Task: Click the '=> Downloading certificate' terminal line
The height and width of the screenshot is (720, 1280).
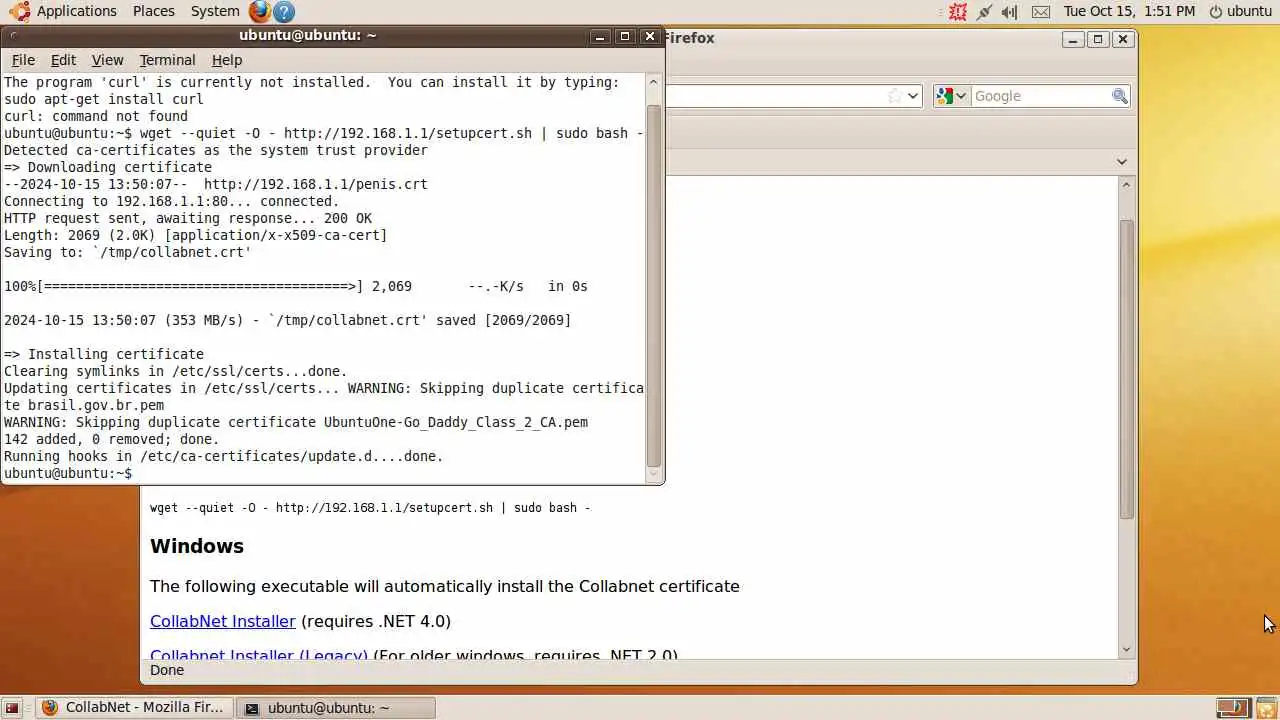Action: coord(108,167)
